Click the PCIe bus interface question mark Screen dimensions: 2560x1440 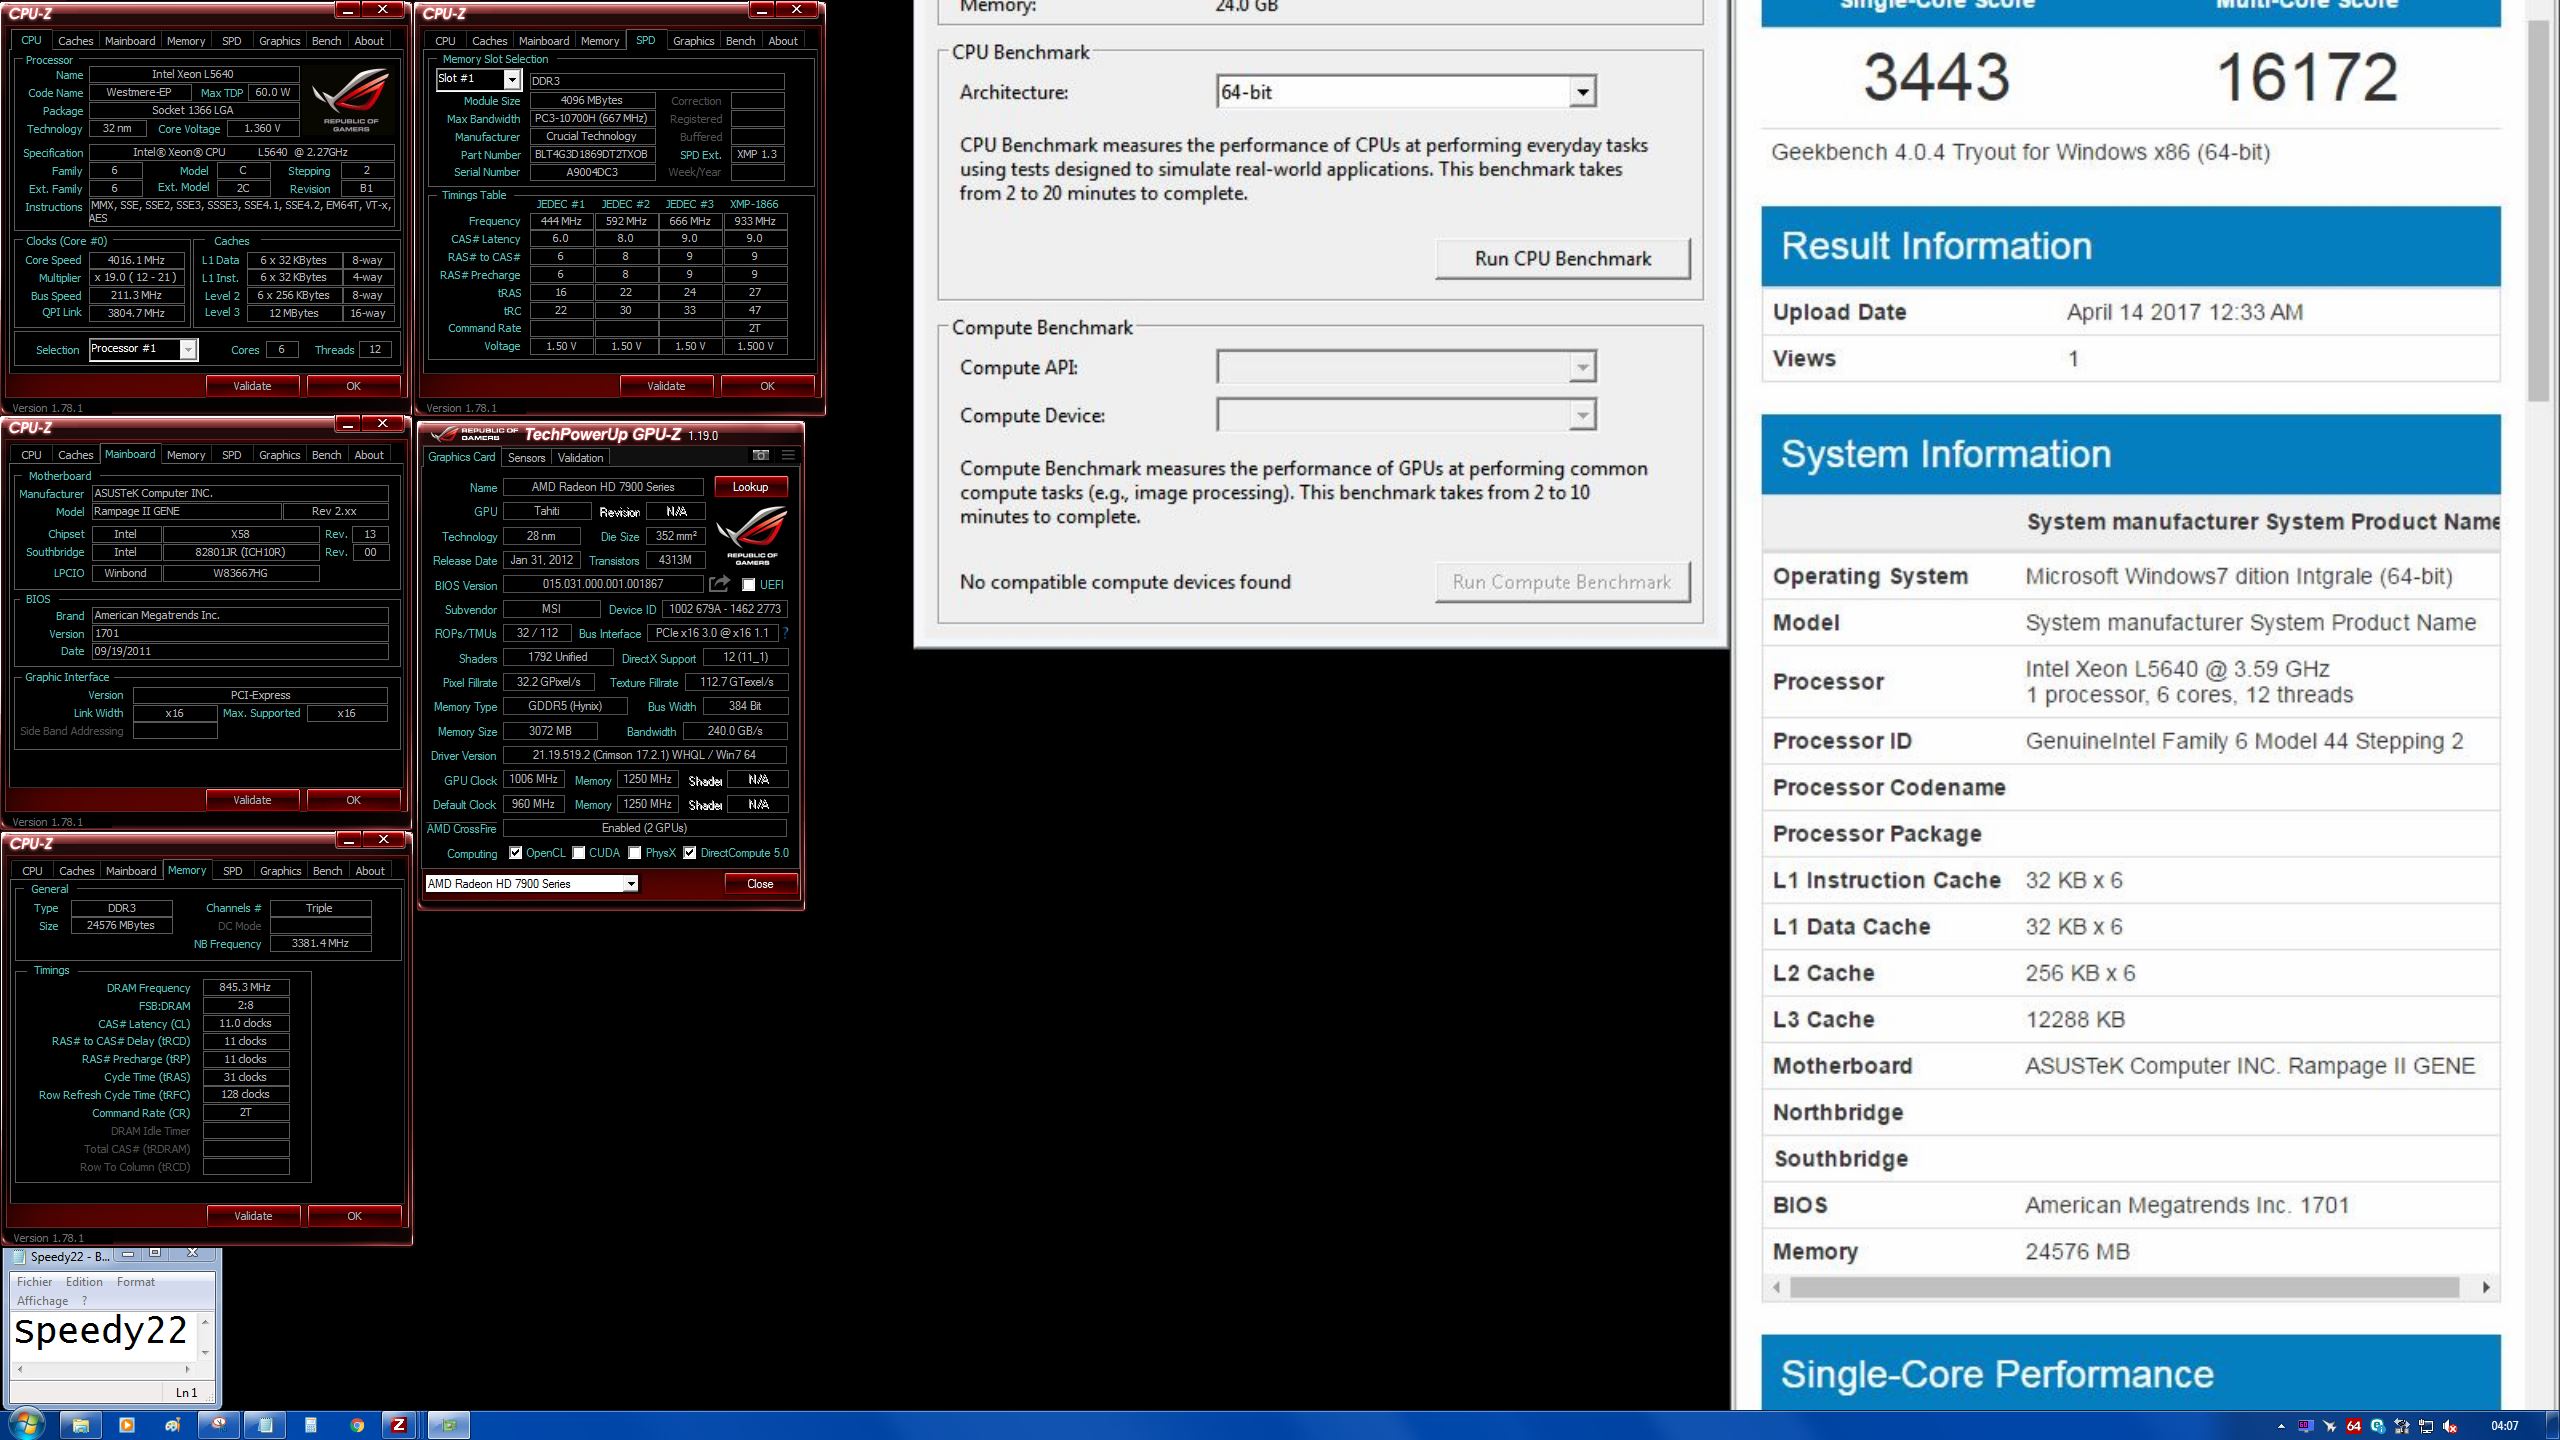pyautogui.click(x=785, y=633)
